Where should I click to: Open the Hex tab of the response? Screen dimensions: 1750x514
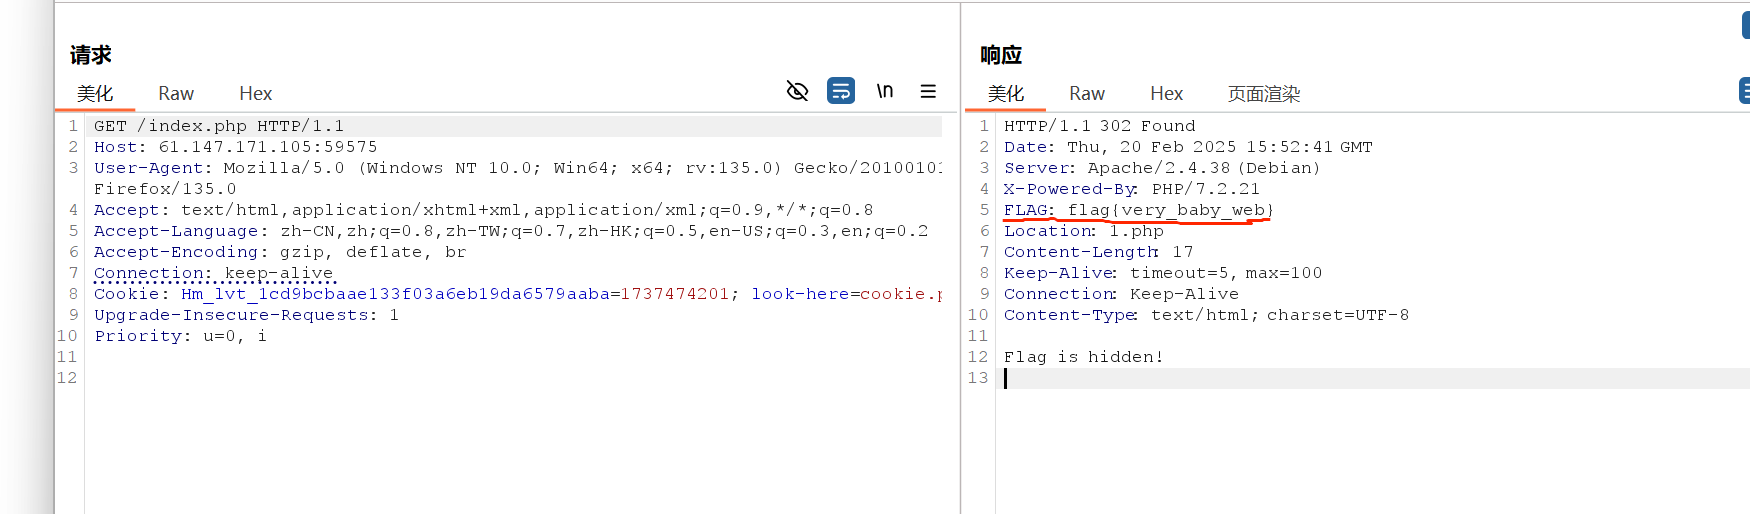coord(1166,94)
